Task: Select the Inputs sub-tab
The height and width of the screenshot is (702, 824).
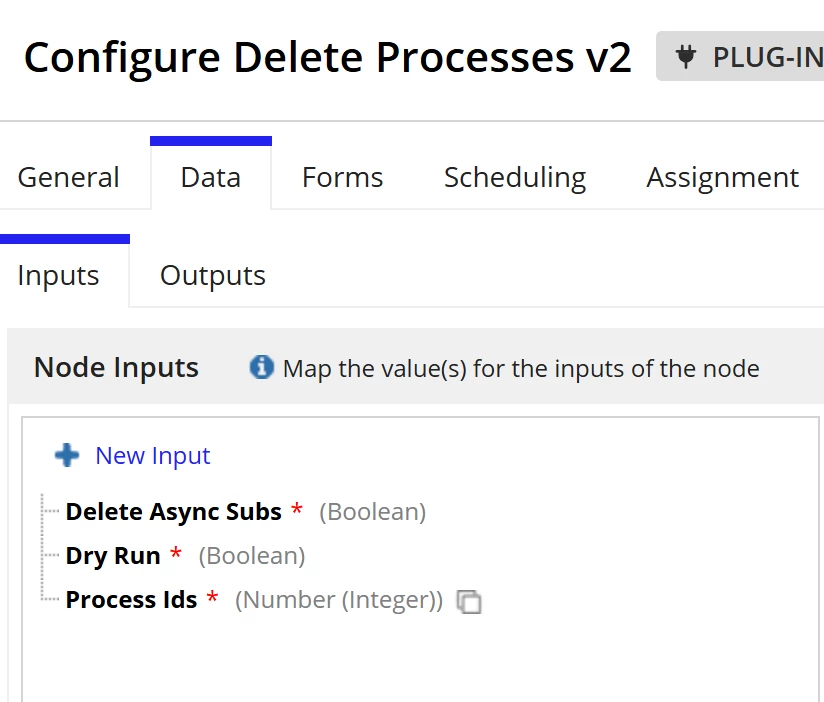Action: [58, 275]
